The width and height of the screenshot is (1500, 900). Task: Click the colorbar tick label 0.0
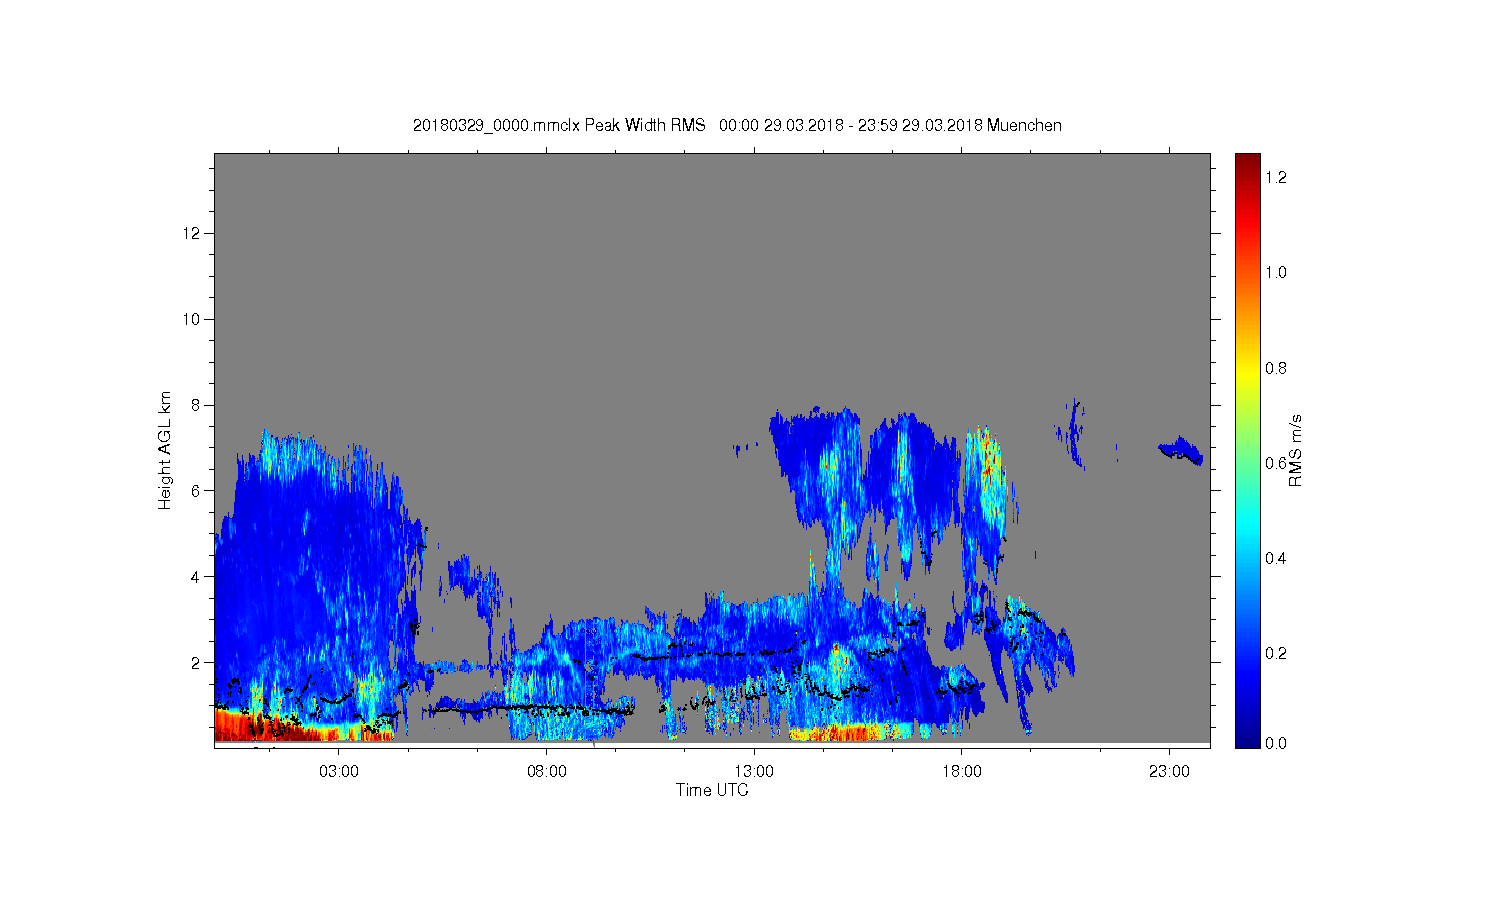pos(1276,744)
